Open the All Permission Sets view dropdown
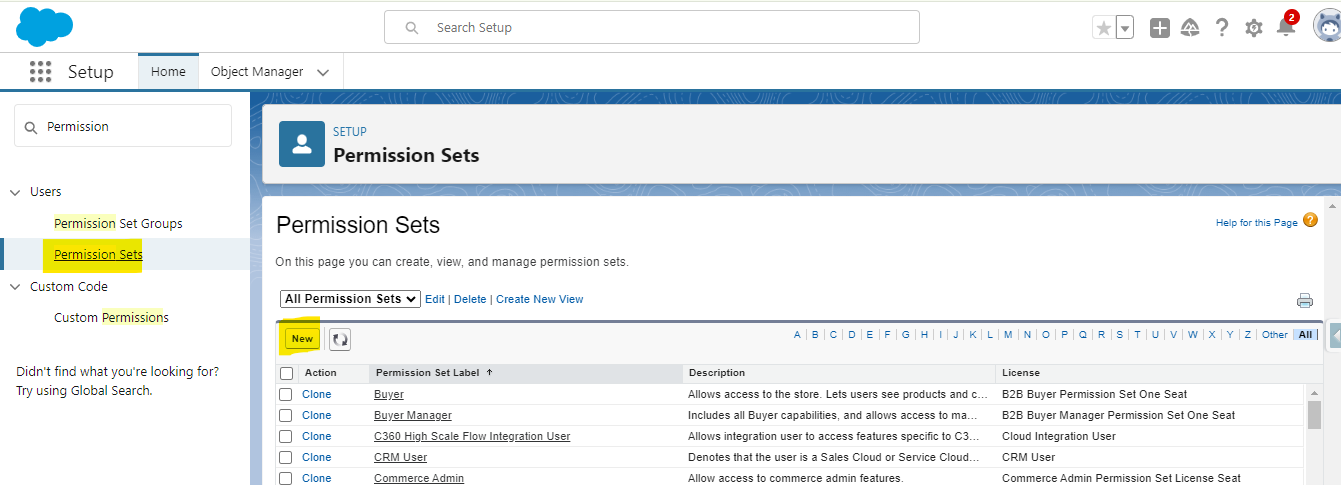The height and width of the screenshot is (485, 1341). point(350,299)
